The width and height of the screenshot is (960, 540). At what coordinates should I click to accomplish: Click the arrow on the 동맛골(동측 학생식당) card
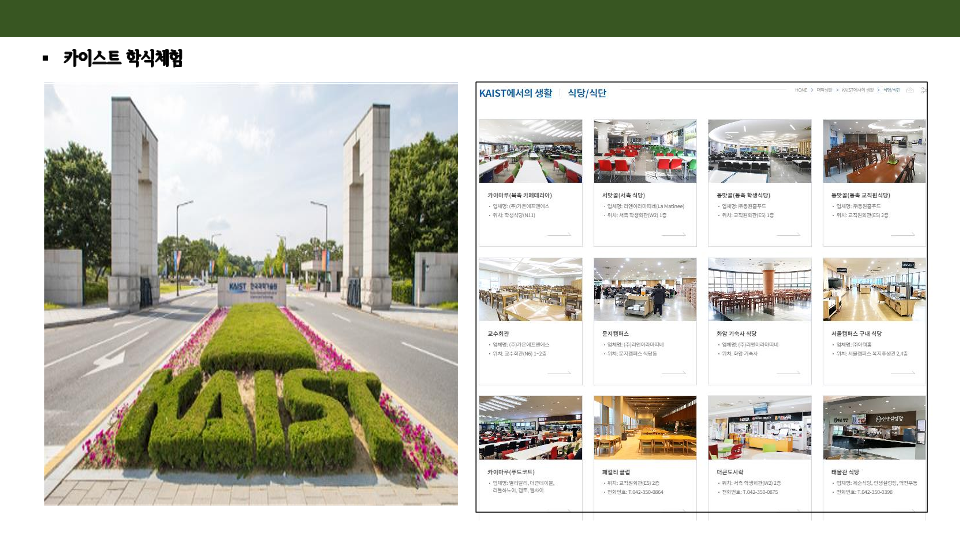(x=788, y=234)
